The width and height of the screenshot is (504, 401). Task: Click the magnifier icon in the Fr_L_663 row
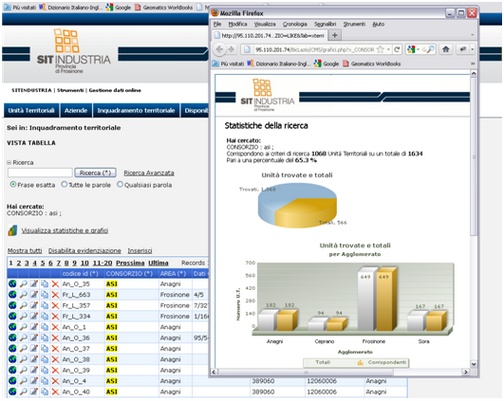pos(23,295)
